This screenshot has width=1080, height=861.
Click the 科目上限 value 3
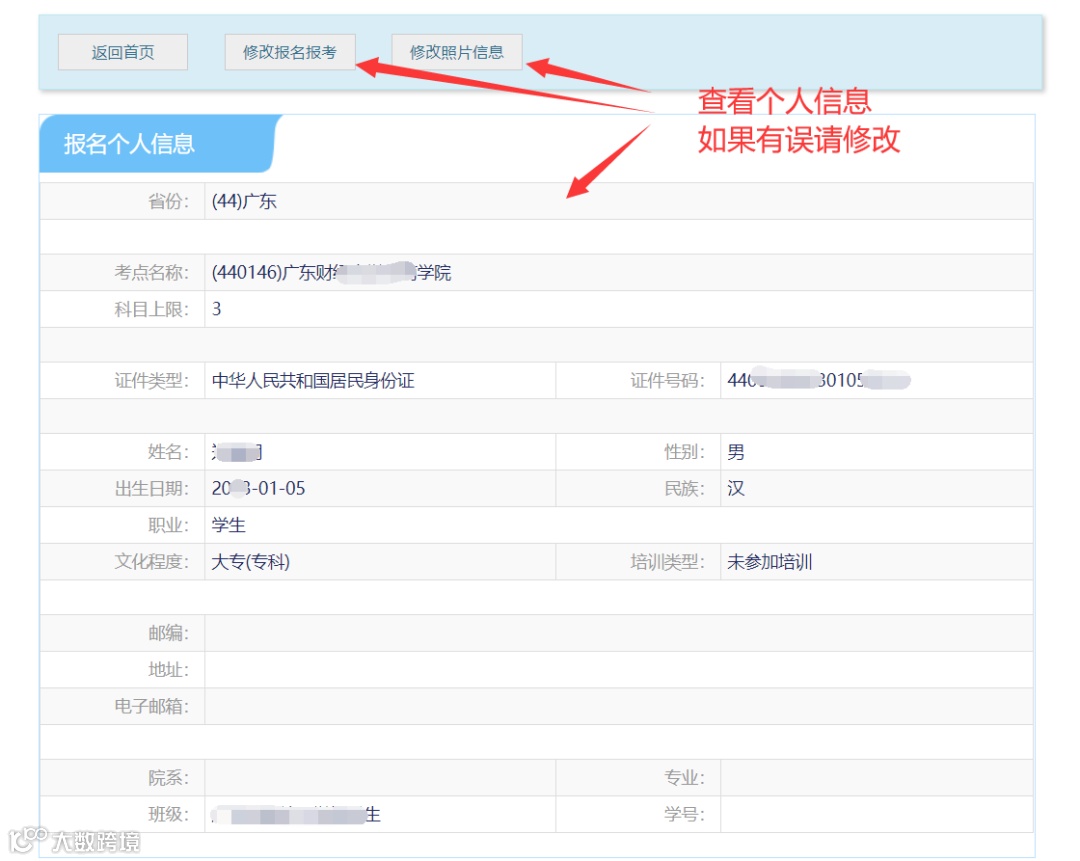pyautogui.click(x=216, y=309)
